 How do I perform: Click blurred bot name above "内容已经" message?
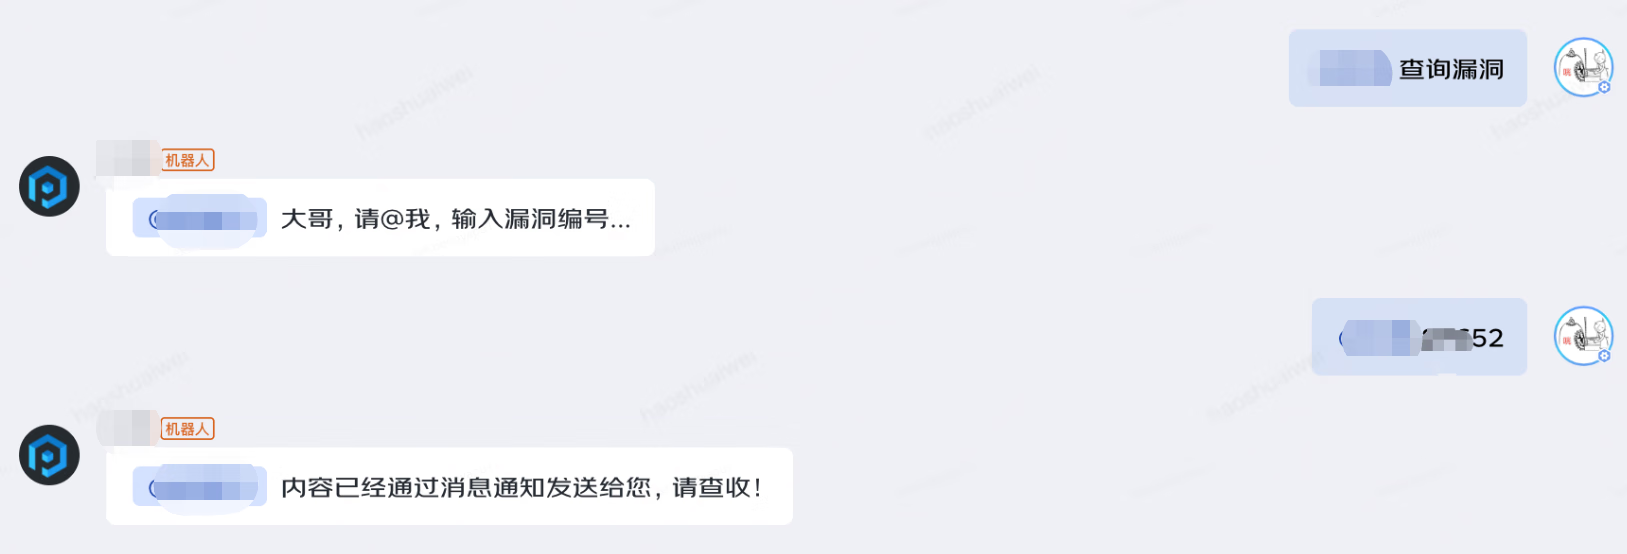pos(127,427)
